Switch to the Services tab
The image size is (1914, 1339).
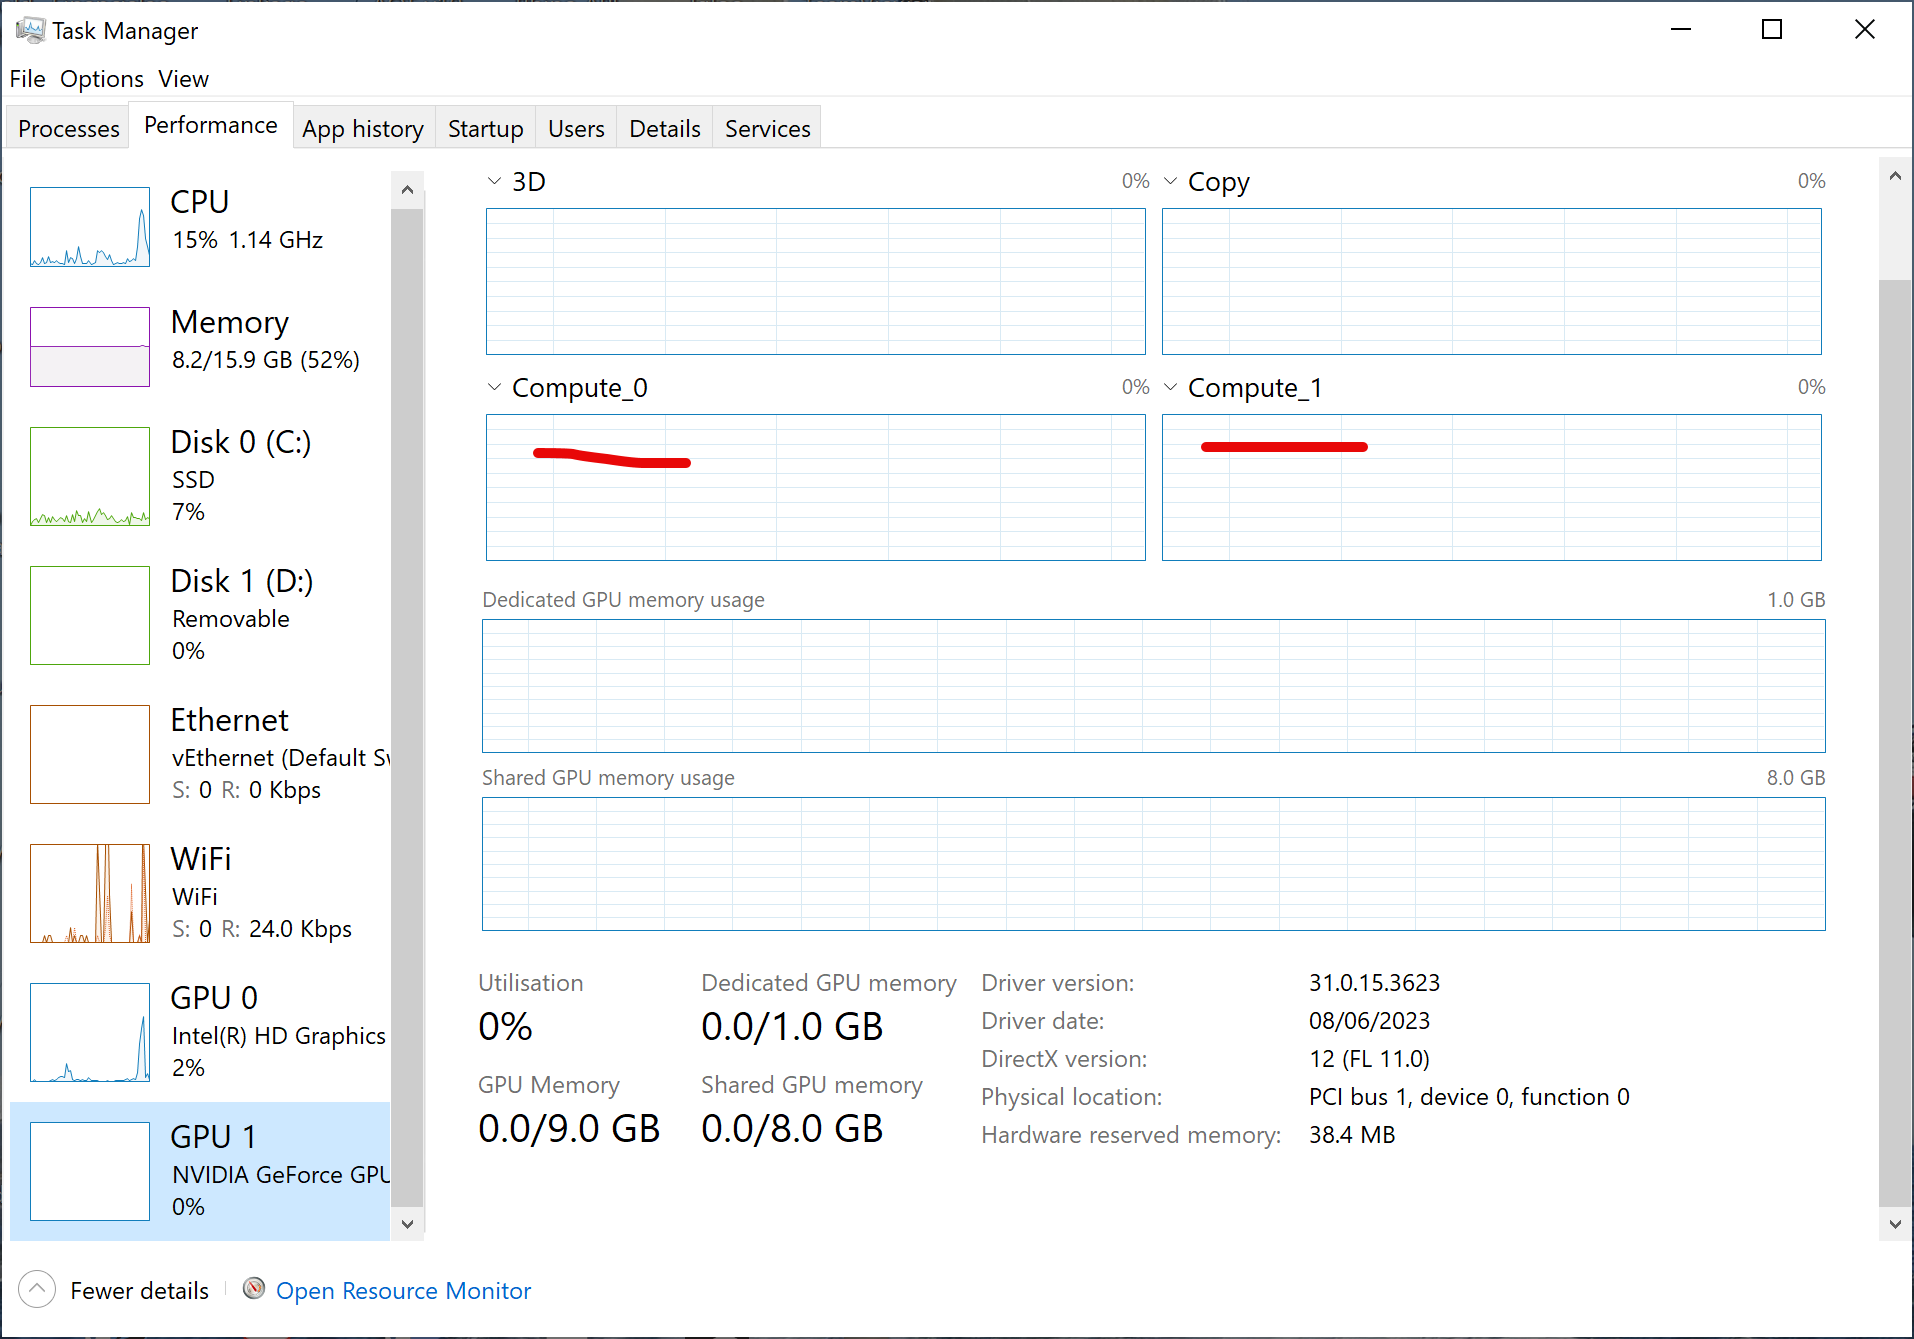(767, 128)
